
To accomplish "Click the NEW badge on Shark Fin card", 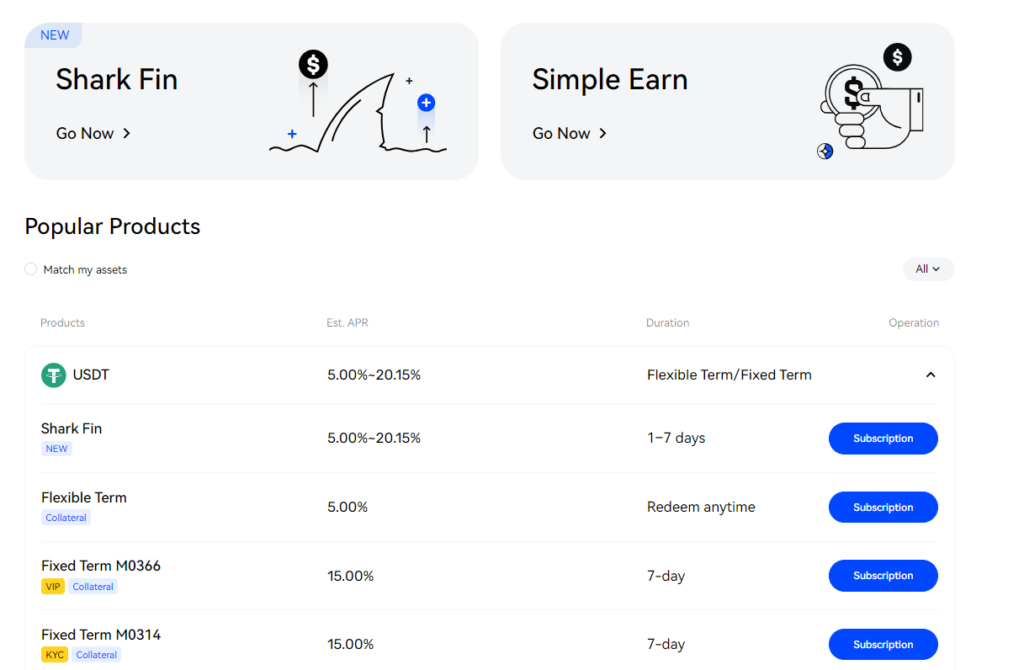I will pyautogui.click(x=55, y=35).
